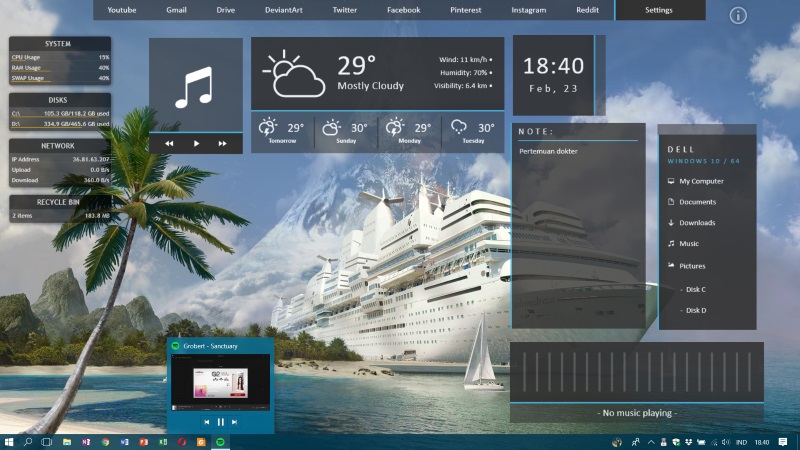
Task: Click the mostly cloudy weather icon
Action: pyautogui.click(x=294, y=73)
